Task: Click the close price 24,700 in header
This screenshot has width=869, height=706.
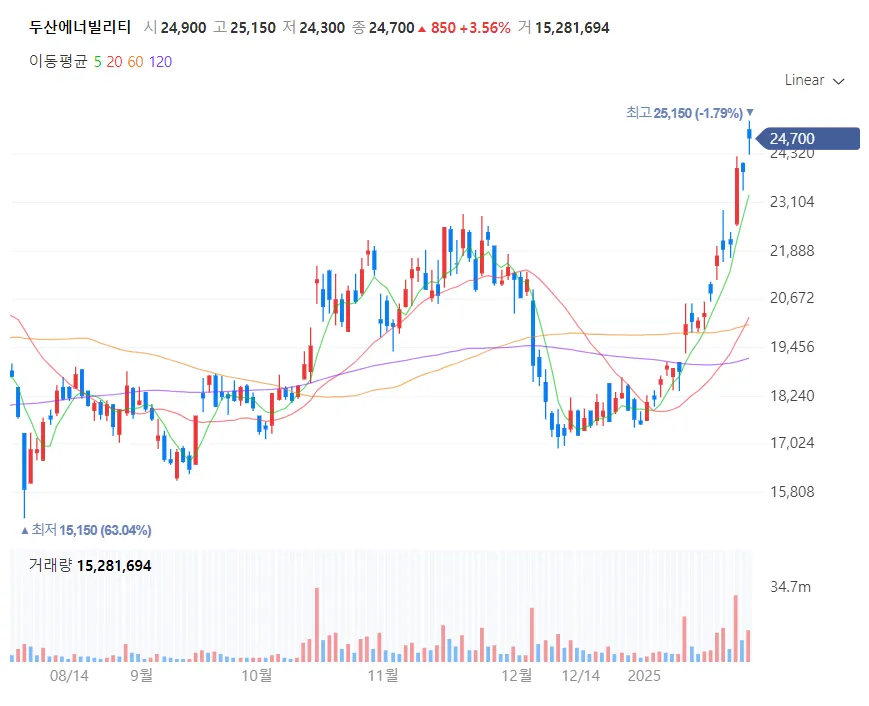Action: pyautogui.click(x=391, y=28)
